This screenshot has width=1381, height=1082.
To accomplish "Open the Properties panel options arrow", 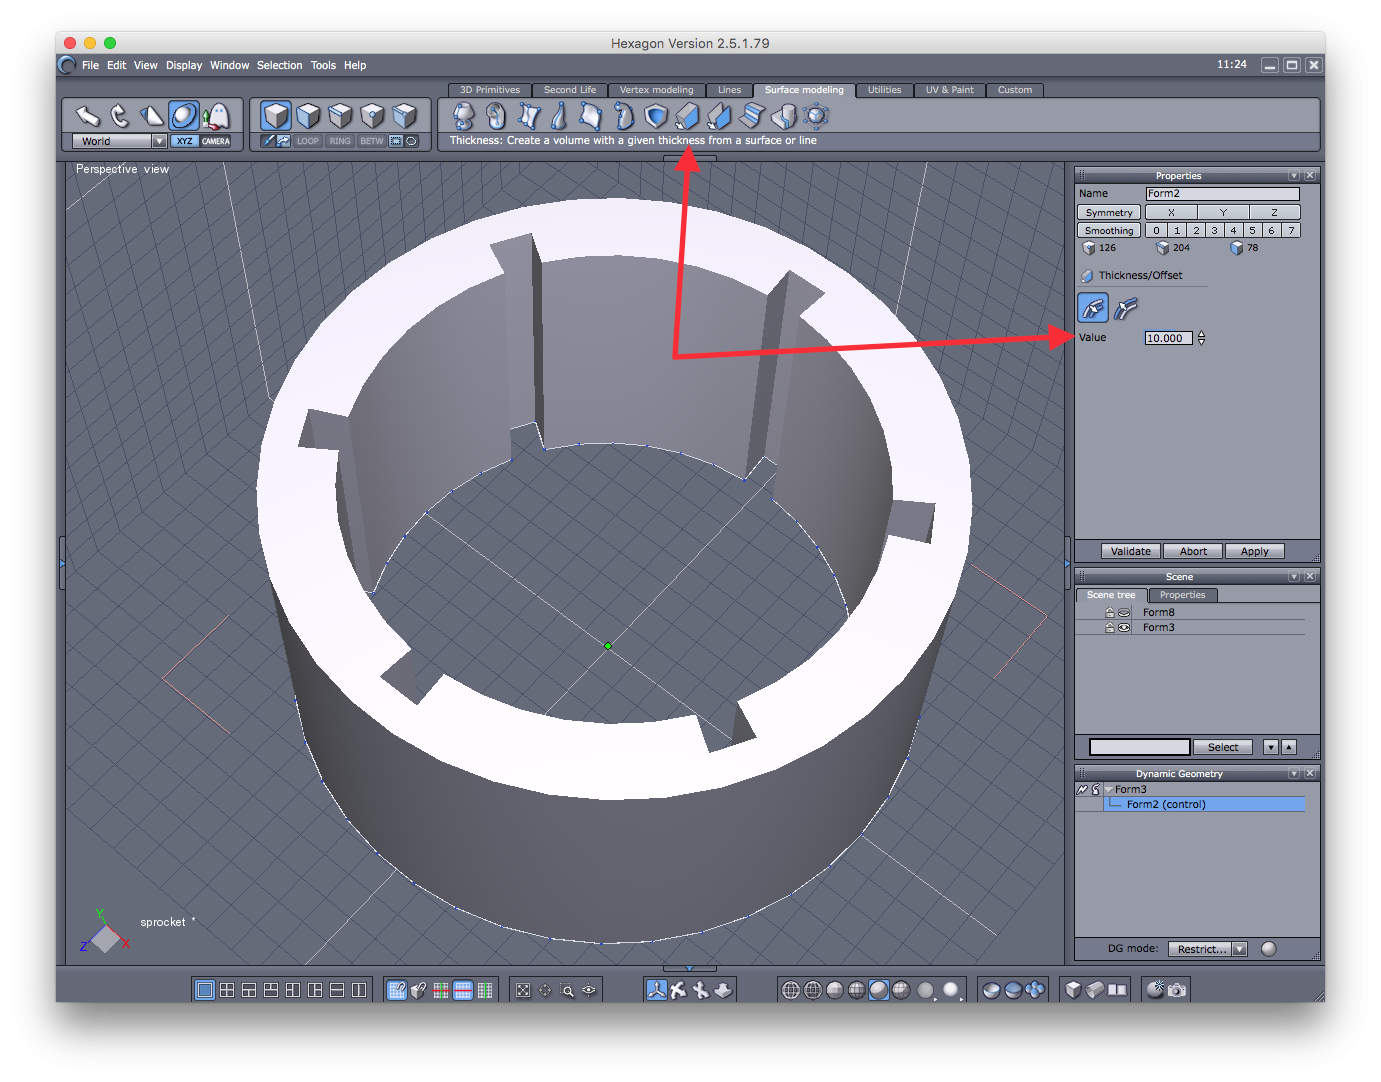I will click(x=1294, y=176).
